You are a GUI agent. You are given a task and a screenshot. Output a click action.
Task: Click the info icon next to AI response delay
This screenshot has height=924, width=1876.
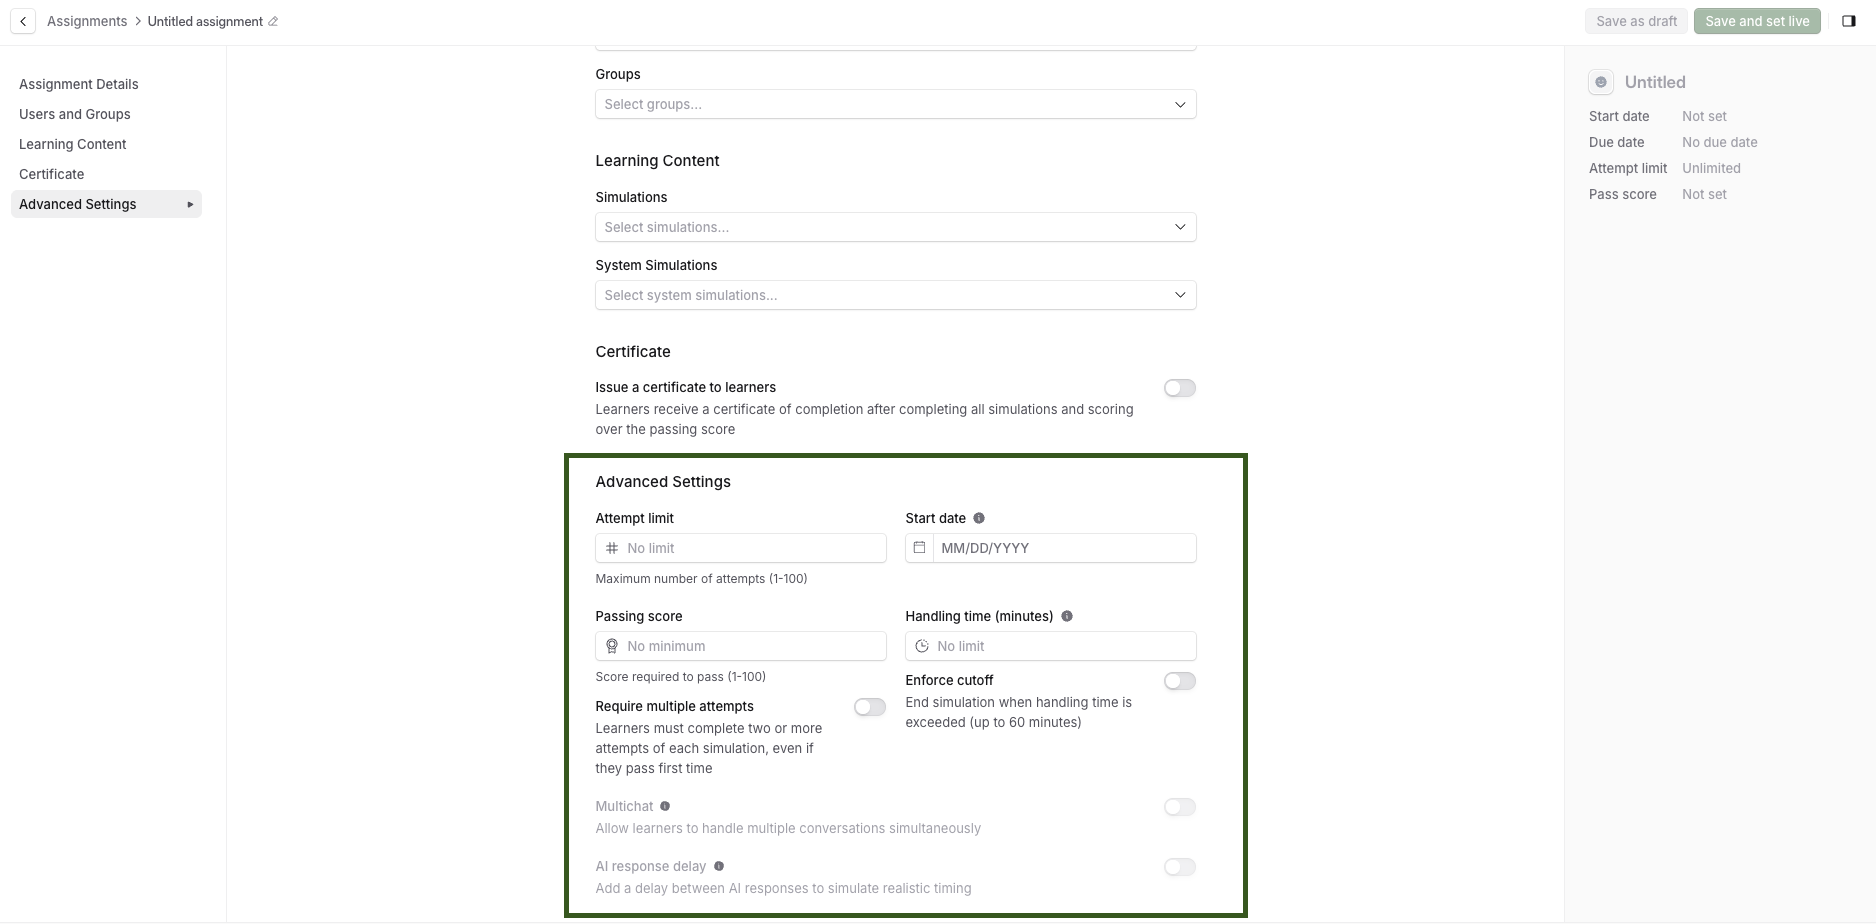(719, 866)
